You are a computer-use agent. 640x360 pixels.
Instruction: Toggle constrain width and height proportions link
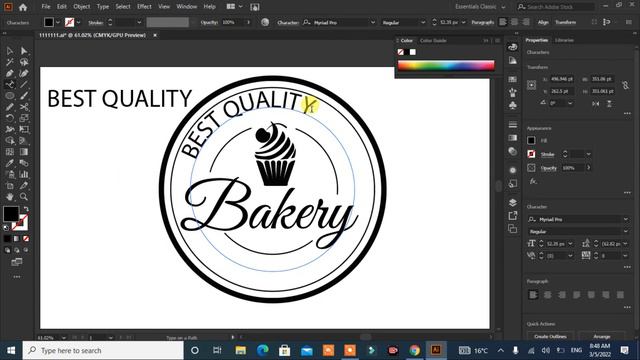pos(625,85)
